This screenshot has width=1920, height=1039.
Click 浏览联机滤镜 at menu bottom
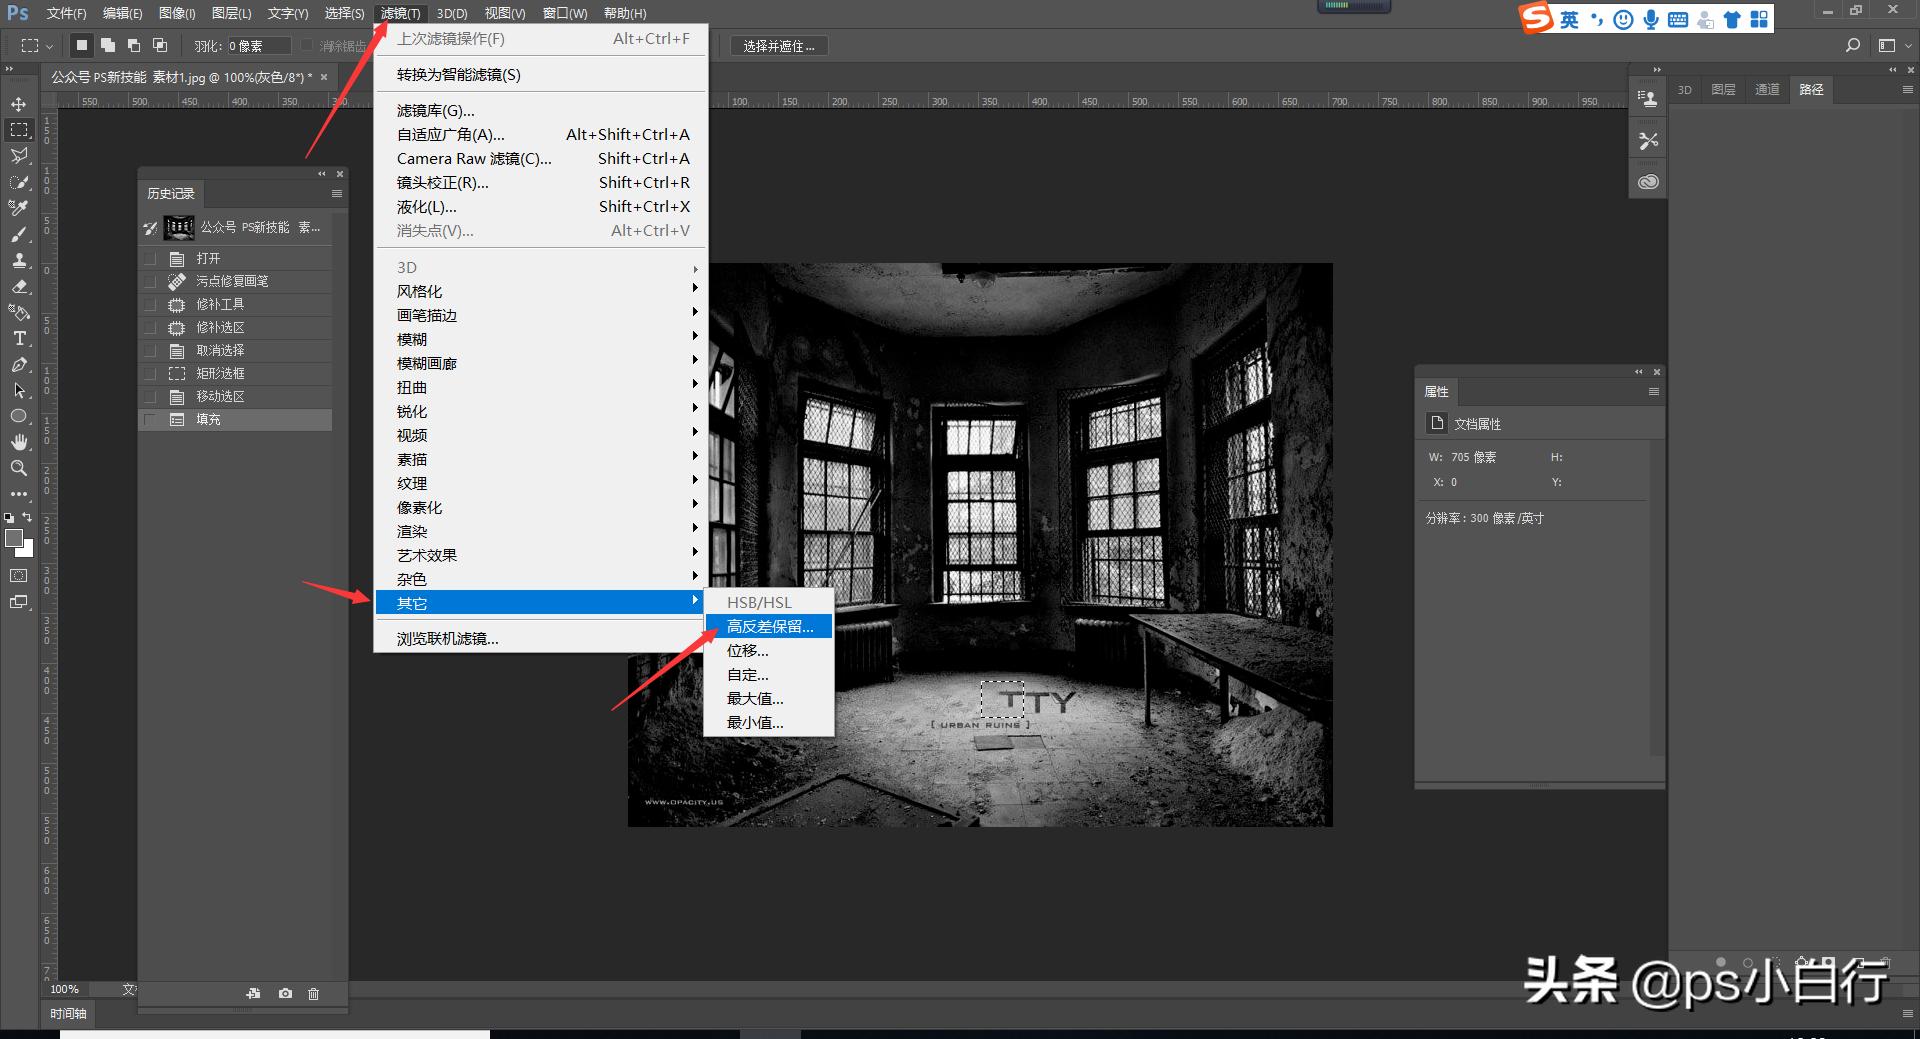point(540,639)
